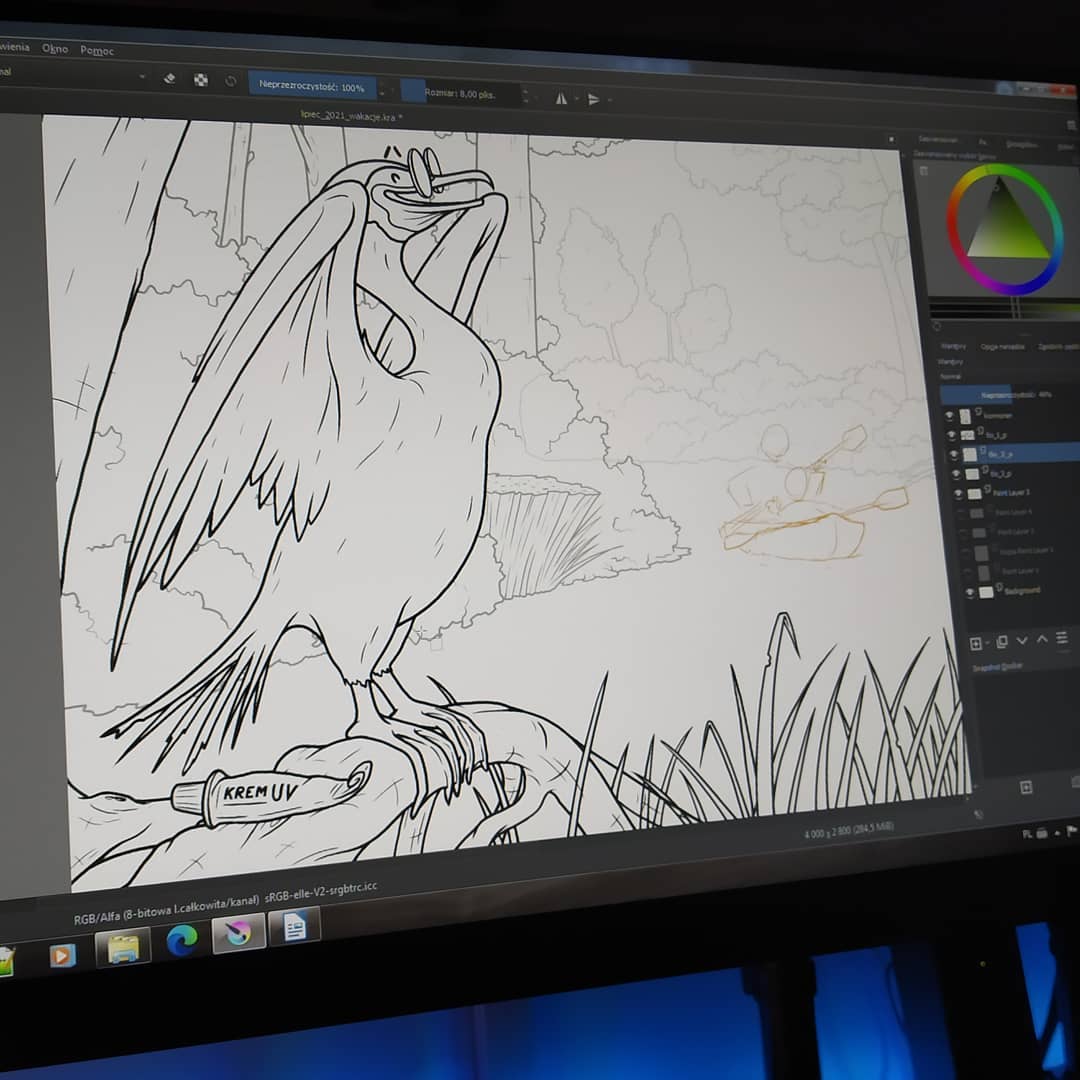Toggle visibility of the topmost layer

pos(950,415)
